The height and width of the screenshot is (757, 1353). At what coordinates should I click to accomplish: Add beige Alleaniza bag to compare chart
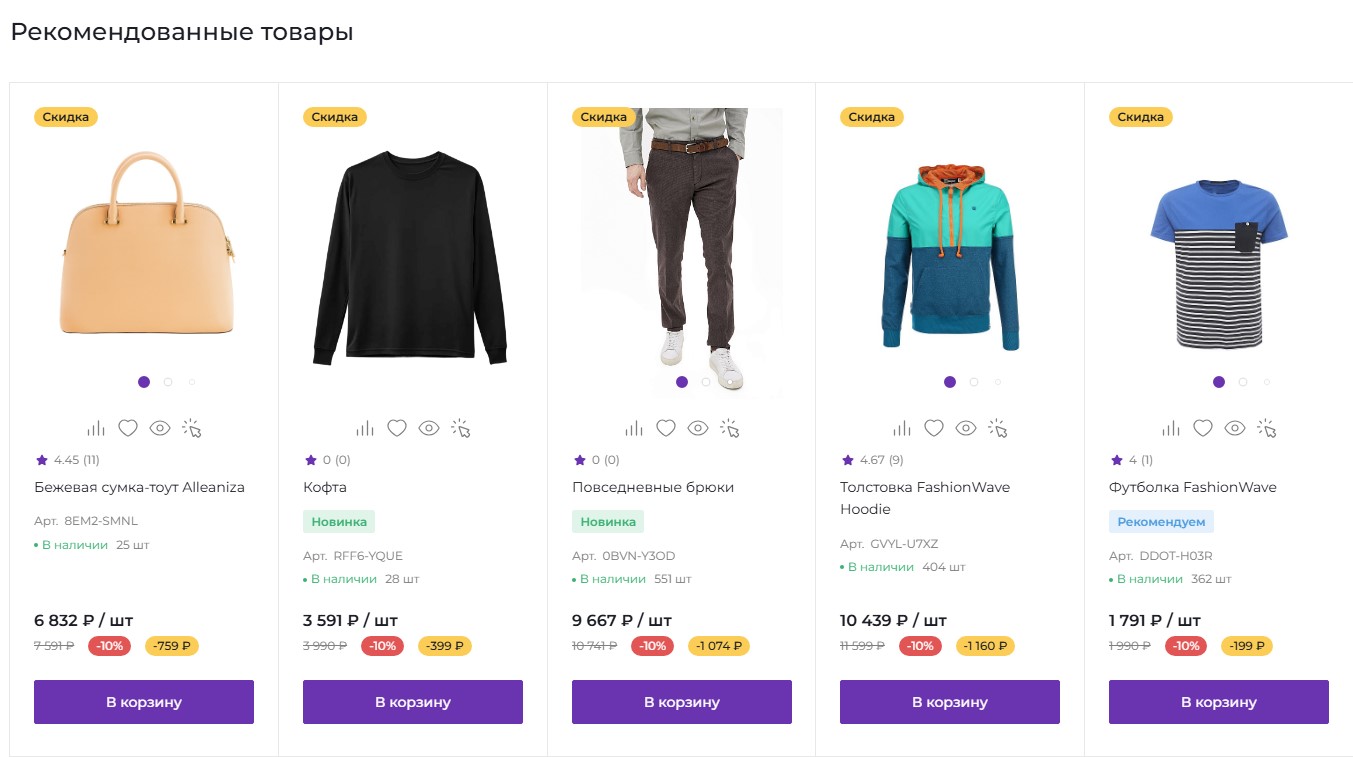pyautogui.click(x=96, y=428)
